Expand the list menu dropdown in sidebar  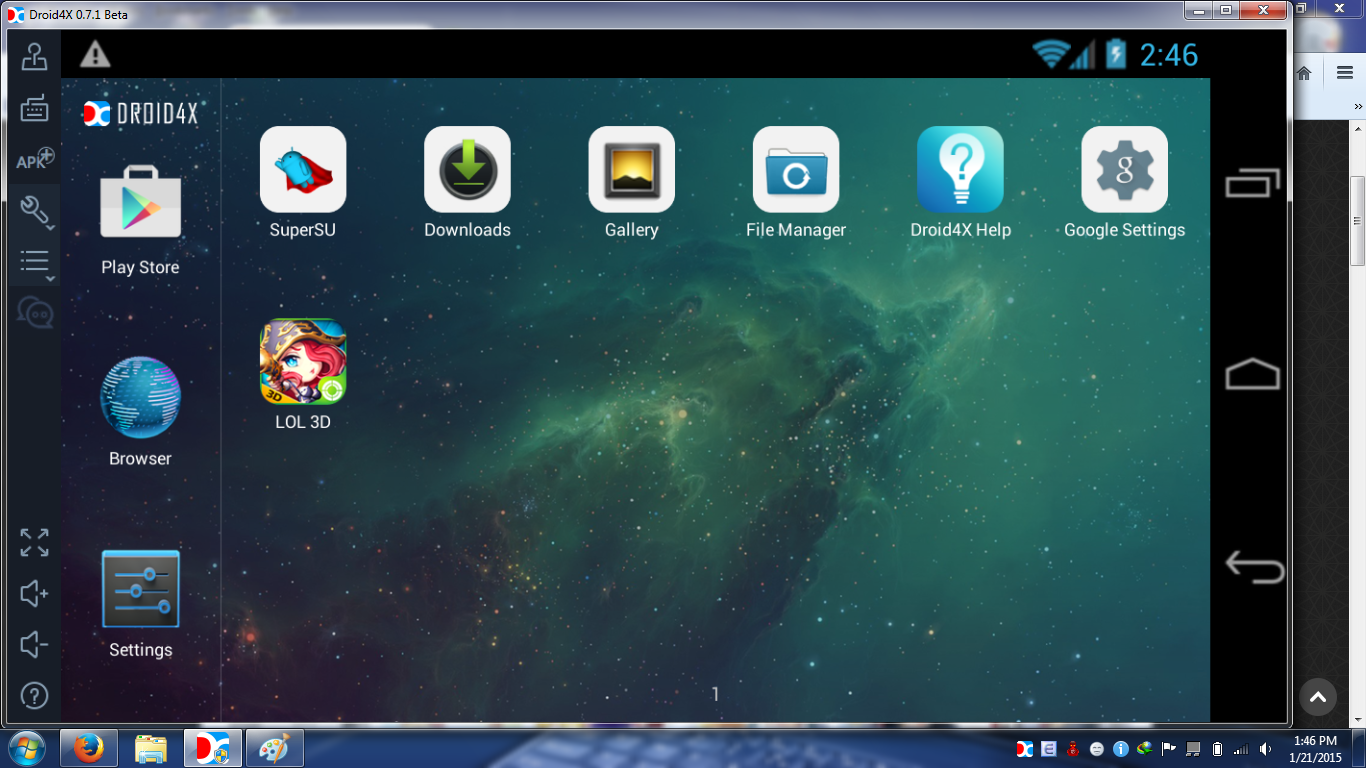coord(36,263)
